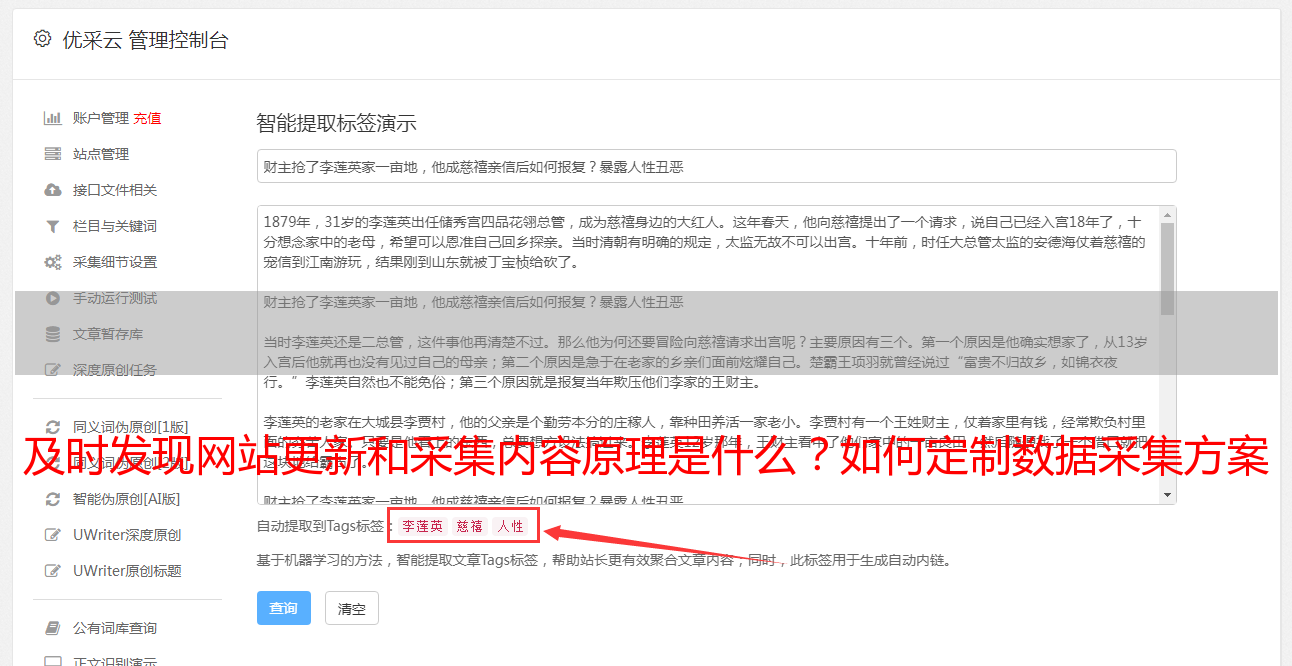Click the text area scrollbar thumb
The height and width of the screenshot is (666, 1292).
1168,268
